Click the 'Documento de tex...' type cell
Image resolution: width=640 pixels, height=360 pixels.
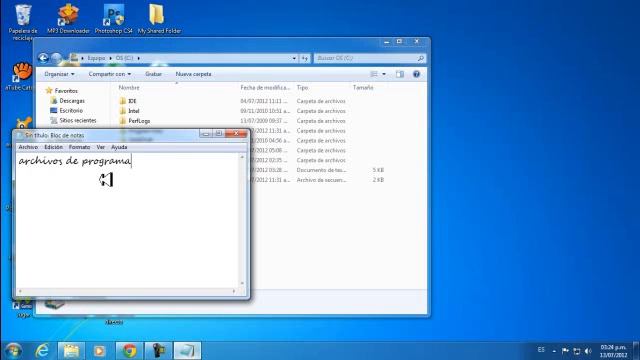coord(321,170)
